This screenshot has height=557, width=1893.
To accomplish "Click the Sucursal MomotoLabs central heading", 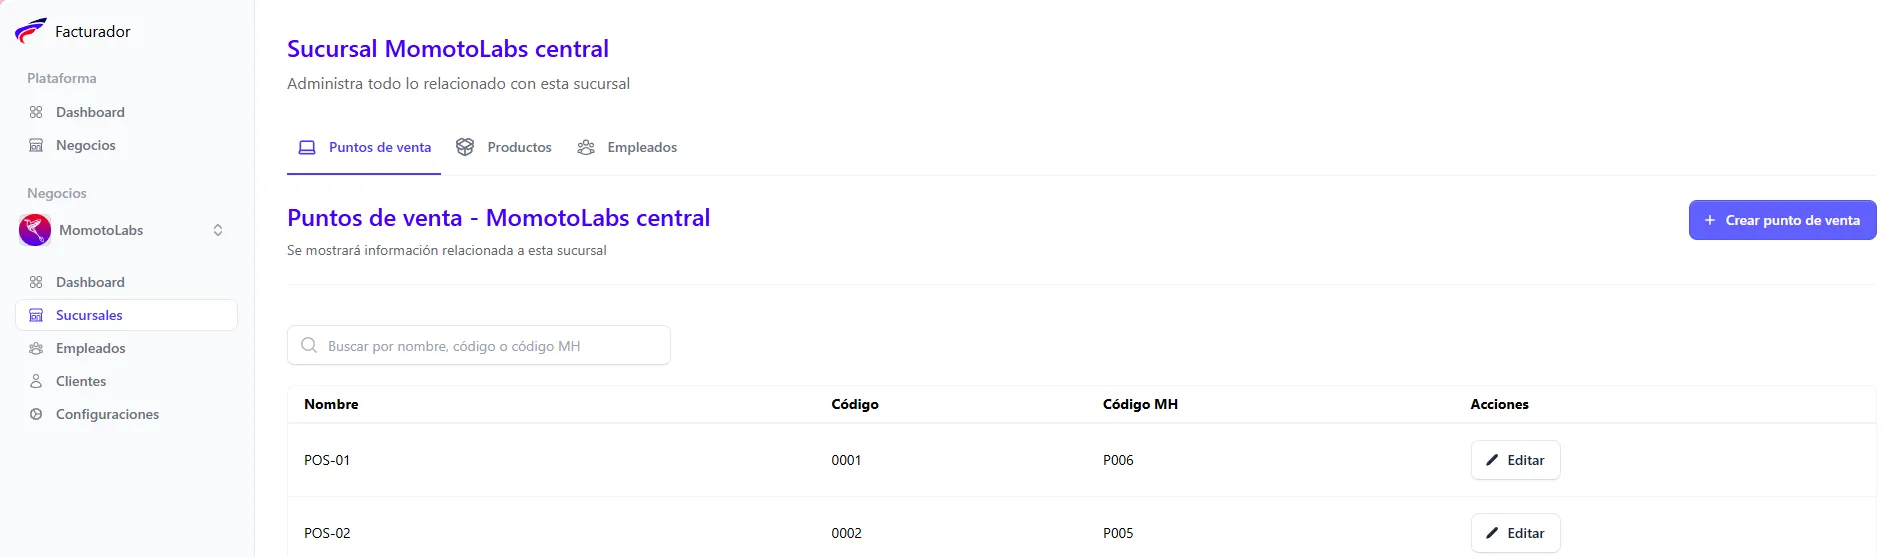I will [x=447, y=49].
